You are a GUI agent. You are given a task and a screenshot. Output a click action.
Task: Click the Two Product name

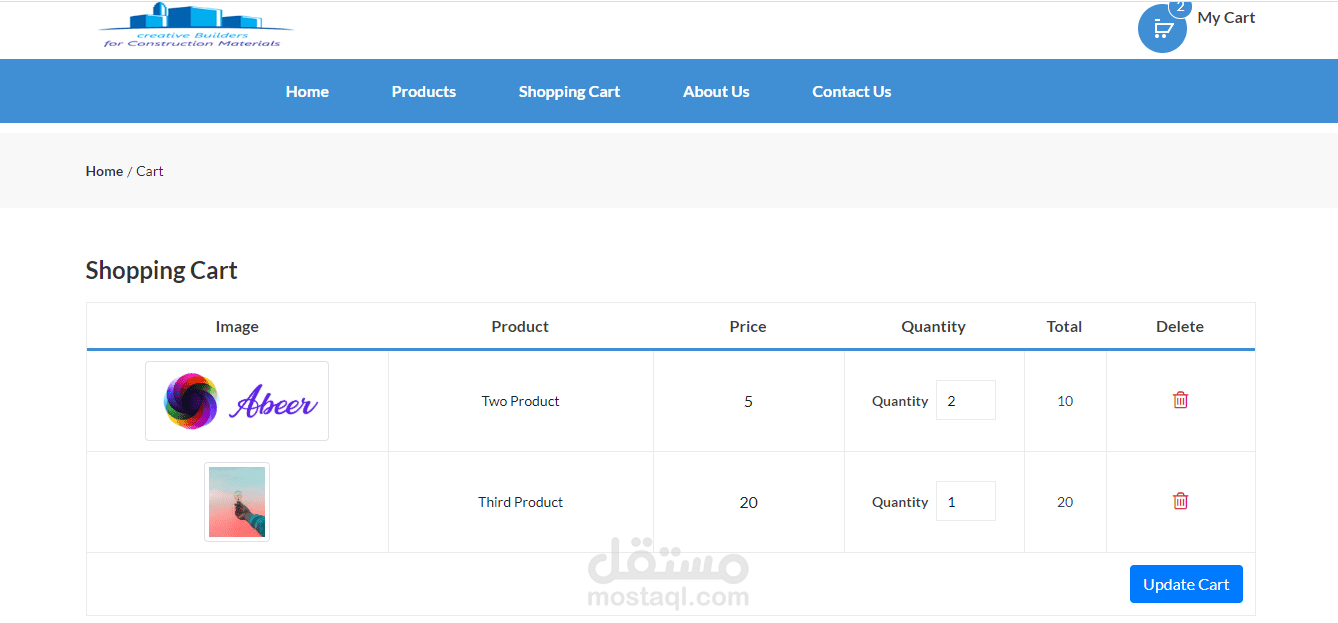[520, 401]
